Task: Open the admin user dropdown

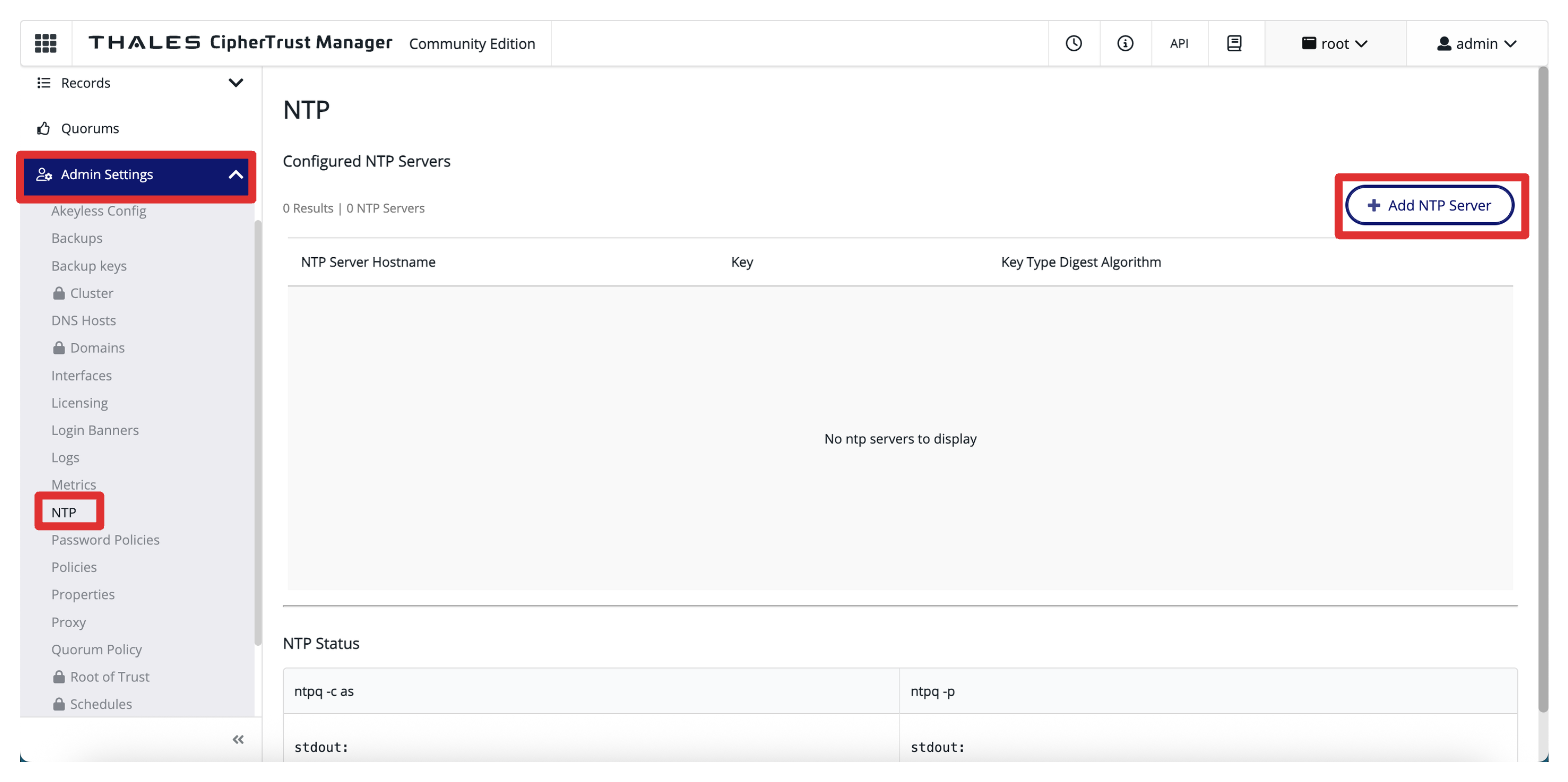Action: [x=1476, y=43]
